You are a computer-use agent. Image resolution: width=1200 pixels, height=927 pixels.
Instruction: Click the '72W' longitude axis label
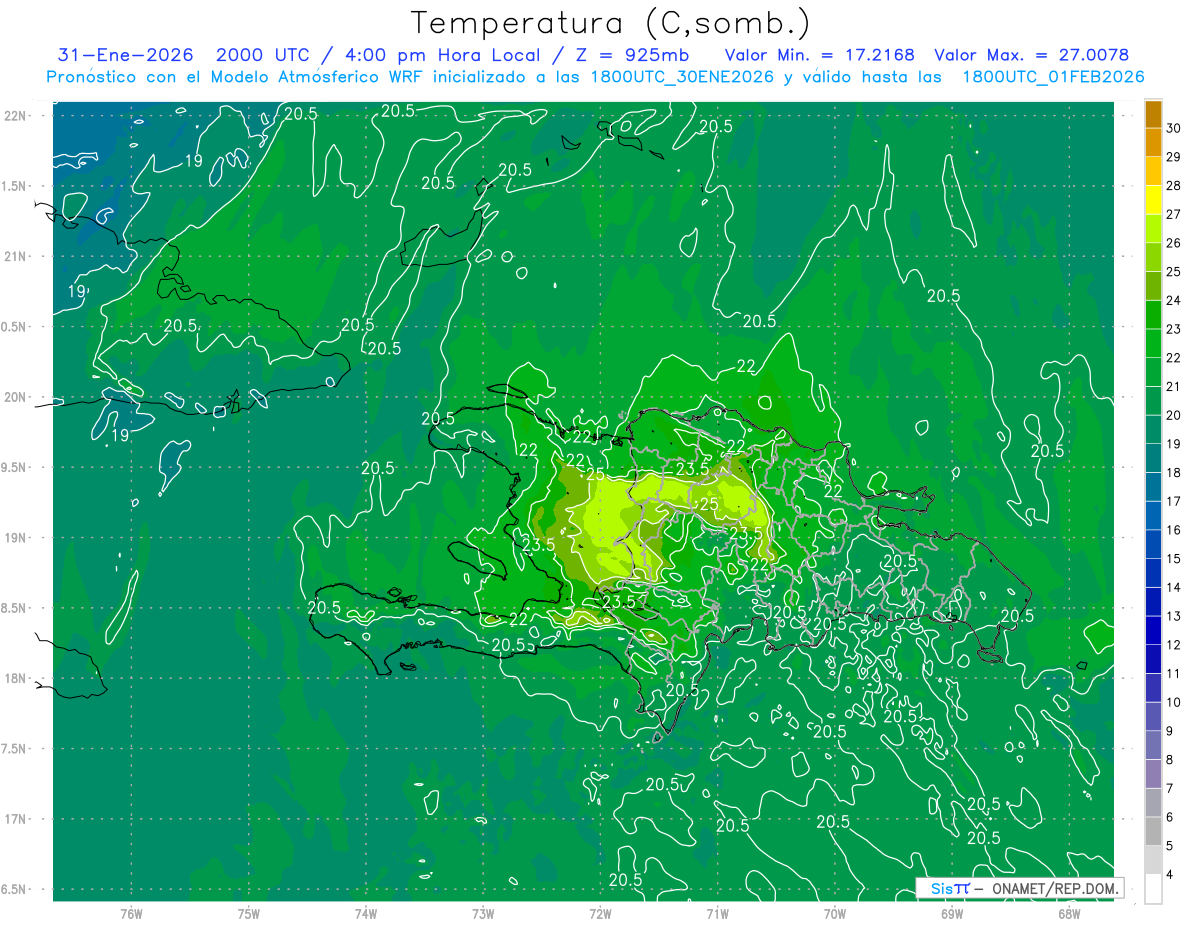(x=600, y=913)
